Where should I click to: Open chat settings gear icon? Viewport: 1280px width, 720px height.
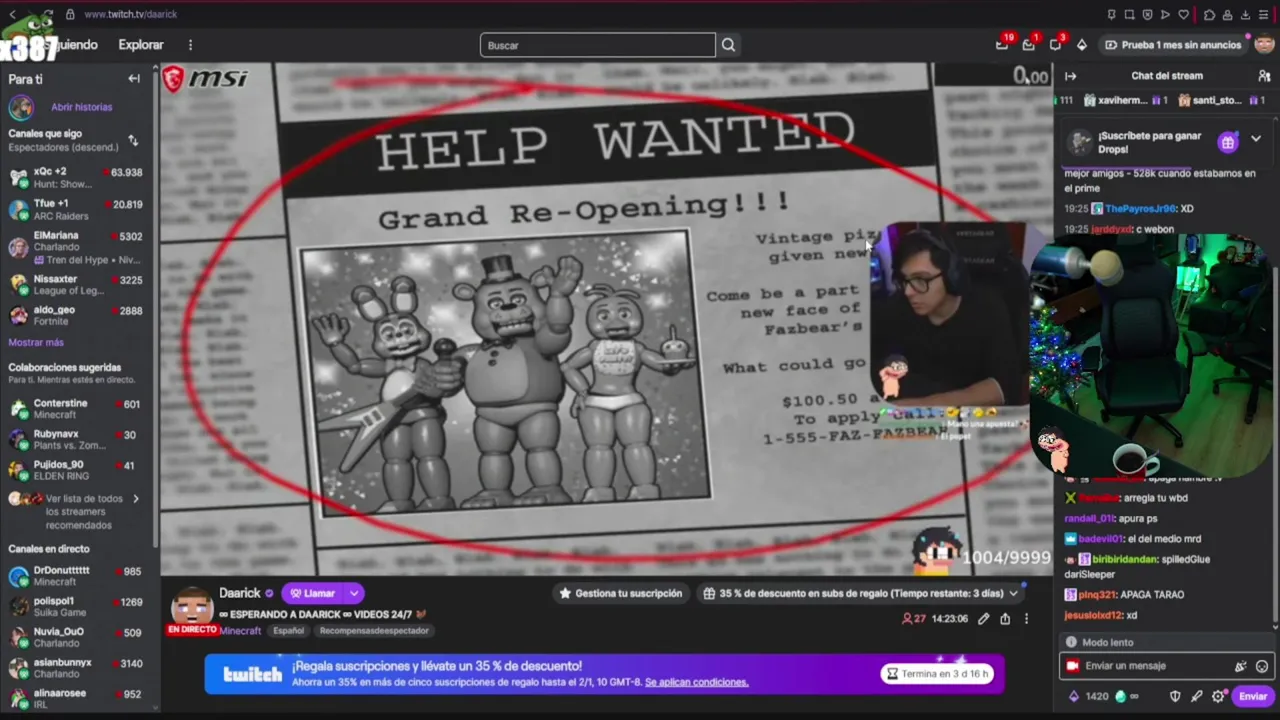(x=1218, y=696)
